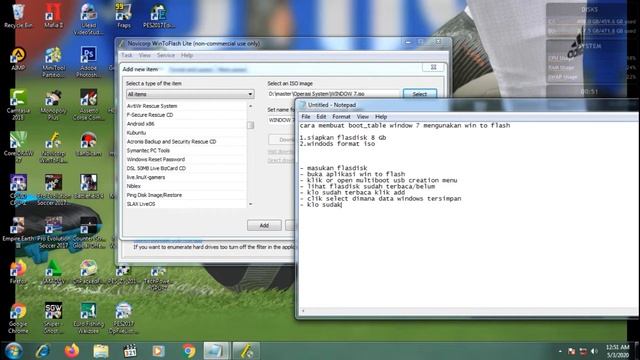This screenshot has height=360, width=640.
Task: Select Symantec PC Tools item
Action: (186, 150)
